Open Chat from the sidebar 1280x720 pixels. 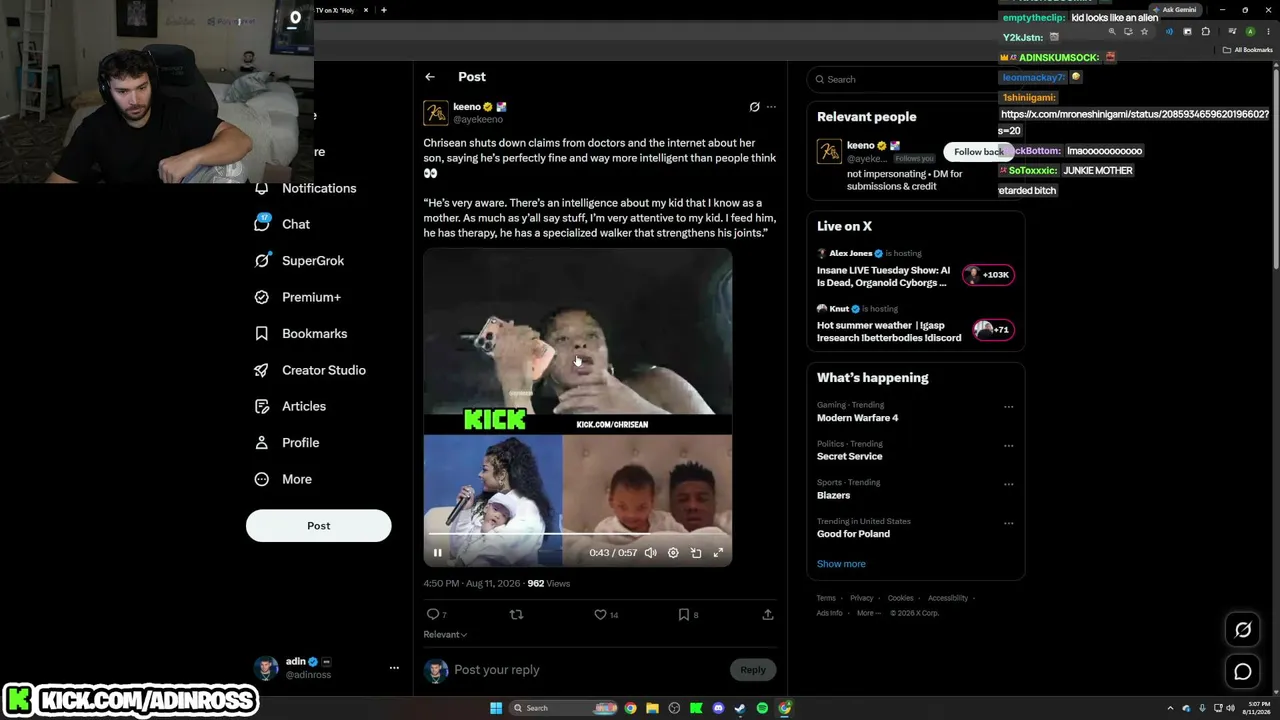283,224
